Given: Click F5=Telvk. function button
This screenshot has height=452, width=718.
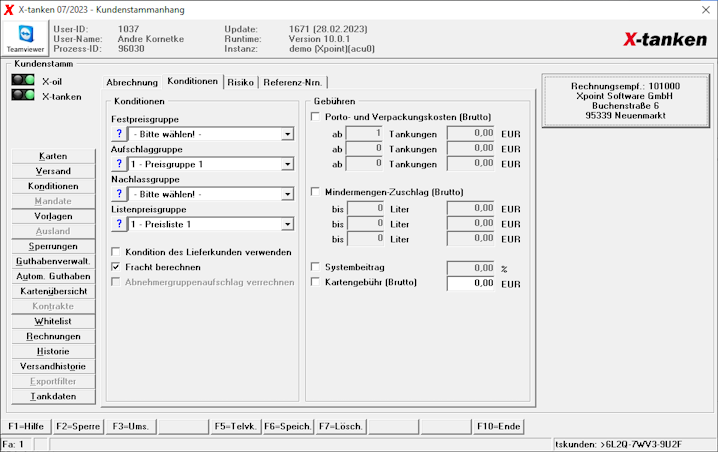Looking at the screenshot, I should tap(235, 426).
